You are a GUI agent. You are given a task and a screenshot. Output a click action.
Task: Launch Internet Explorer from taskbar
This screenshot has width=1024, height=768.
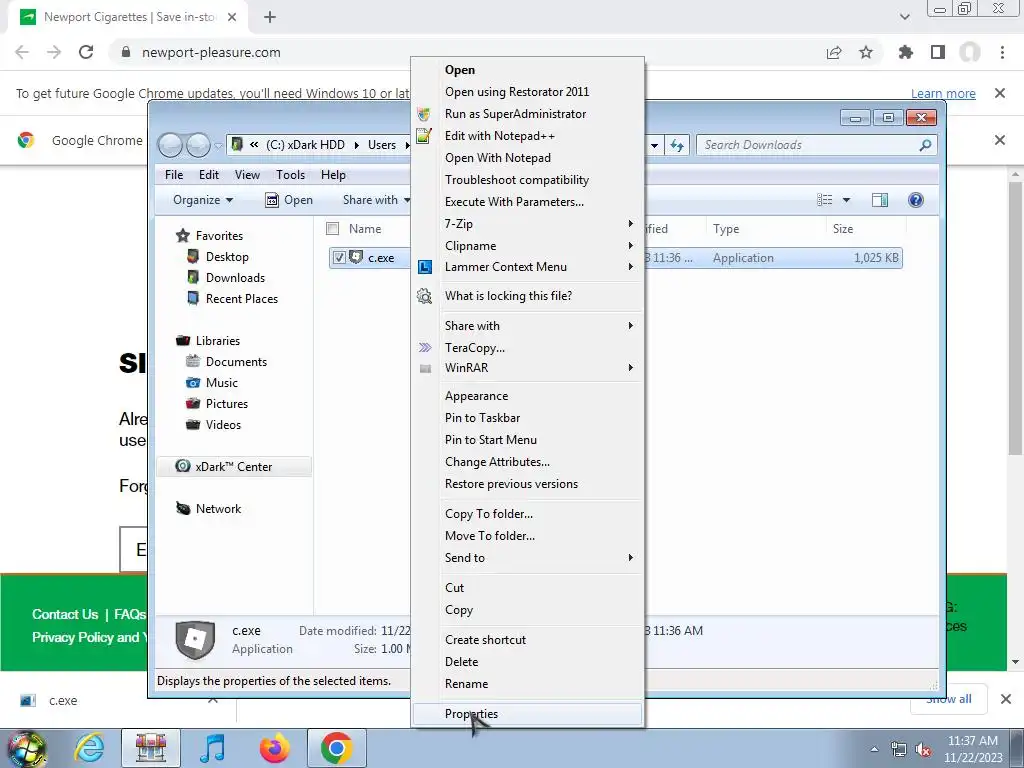pyautogui.click(x=89, y=748)
